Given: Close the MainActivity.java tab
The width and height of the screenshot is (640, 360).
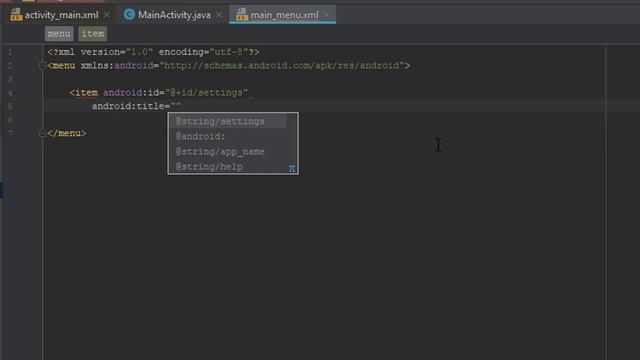Looking at the screenshot, I should tap(219, 15).
